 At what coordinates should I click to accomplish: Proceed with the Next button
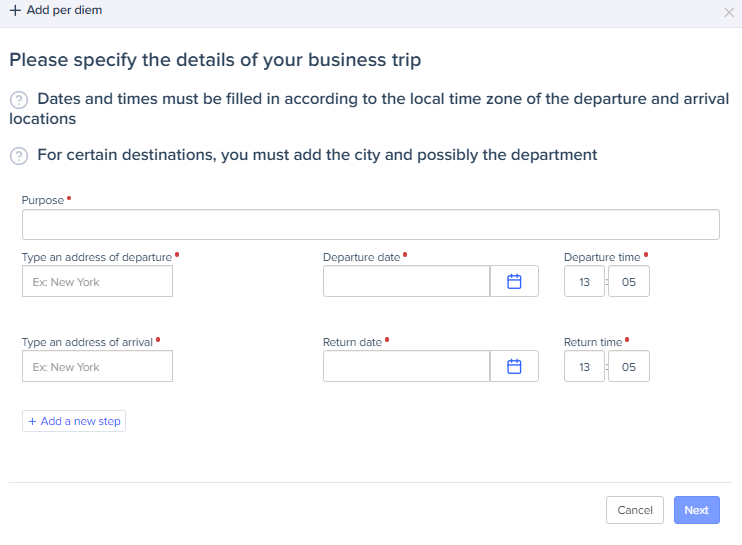coord(696,510)
